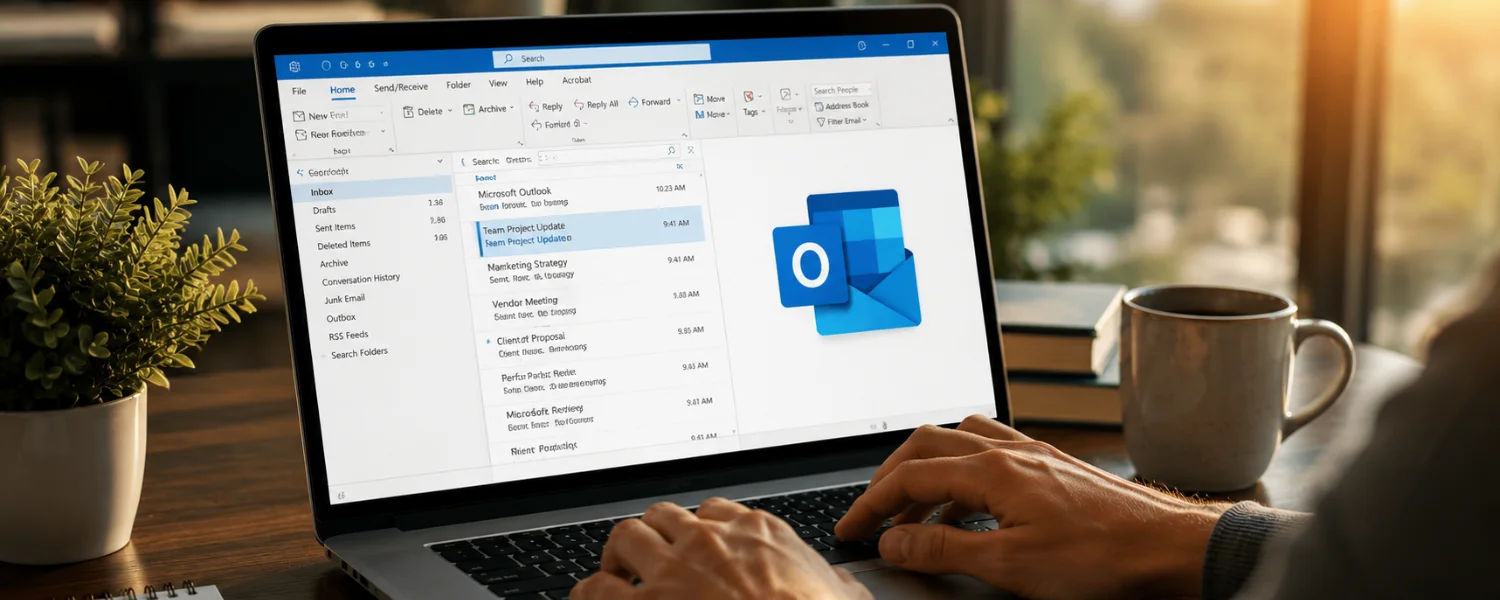Click the Search People field
The width and height of the screenshot is (1500, 600).
click(842, 90)
